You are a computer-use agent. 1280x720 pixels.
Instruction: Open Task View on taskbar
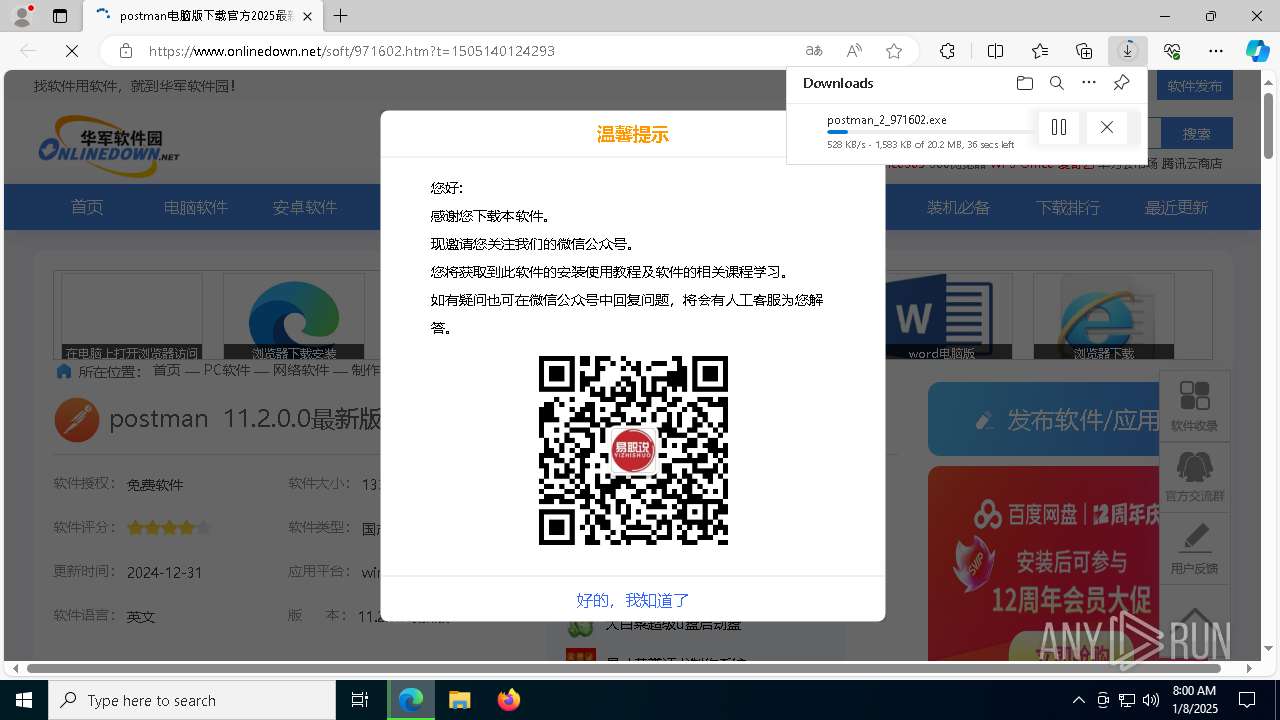tap(360, 700)
